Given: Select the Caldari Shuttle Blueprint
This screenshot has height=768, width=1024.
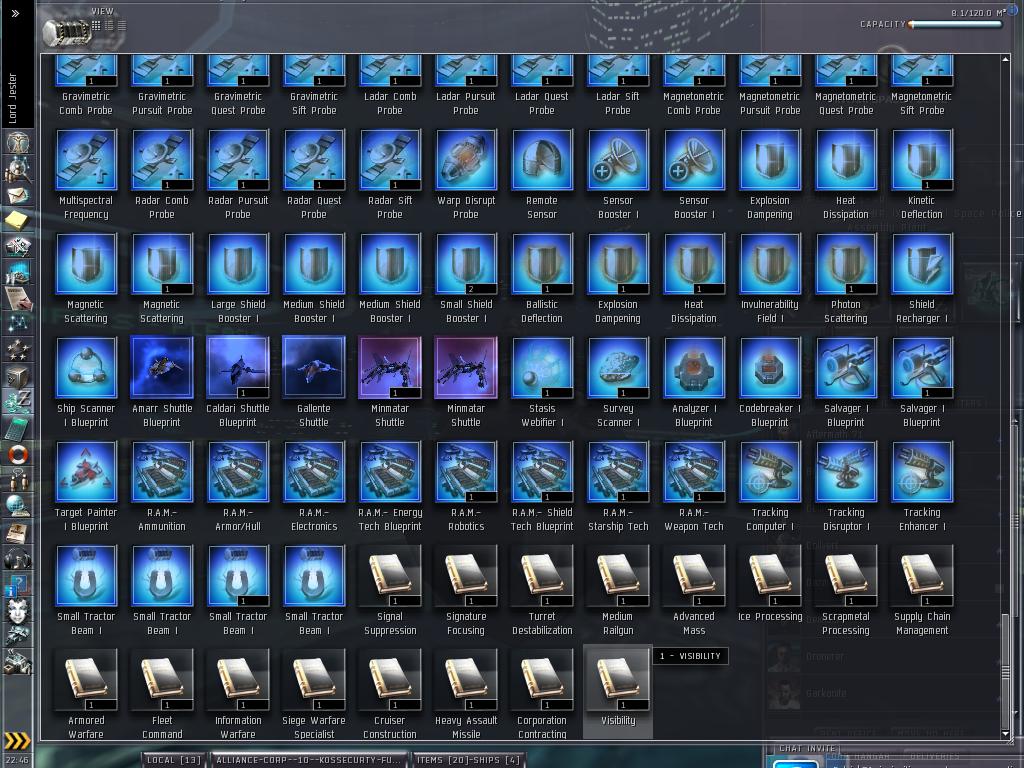Looking at the screenshot, I should point(238,383).
